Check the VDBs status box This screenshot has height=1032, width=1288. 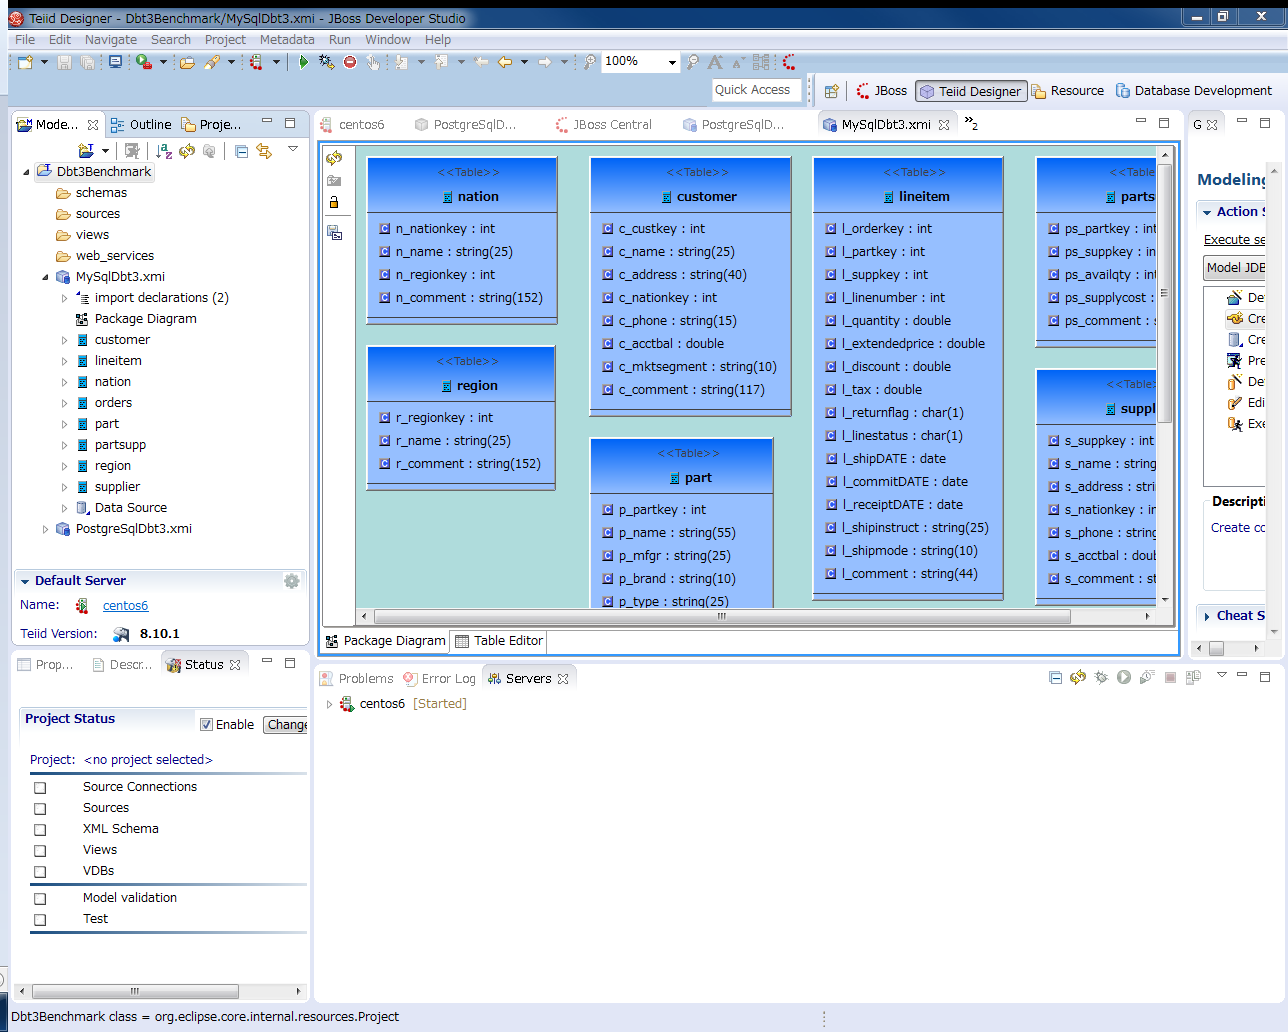(40, 872)
